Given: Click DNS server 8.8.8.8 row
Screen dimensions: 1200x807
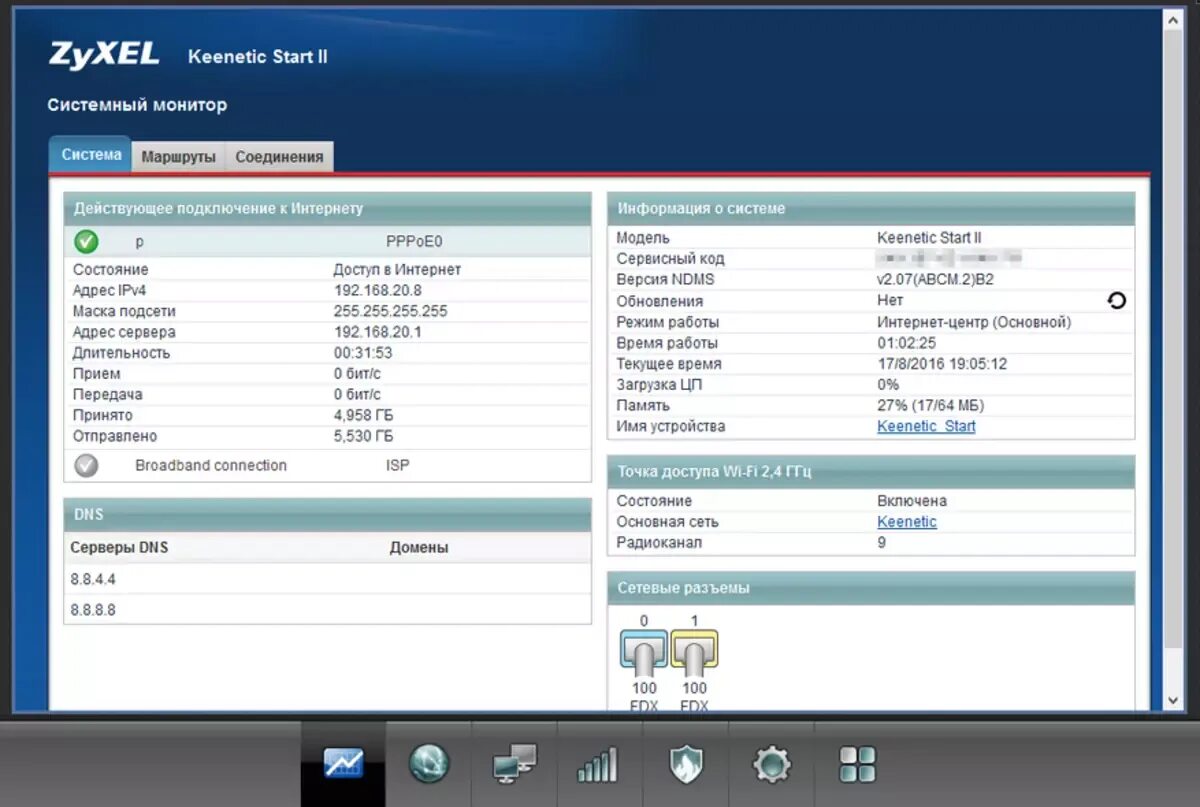Looking at the screenshot, I should click(328, 609).
